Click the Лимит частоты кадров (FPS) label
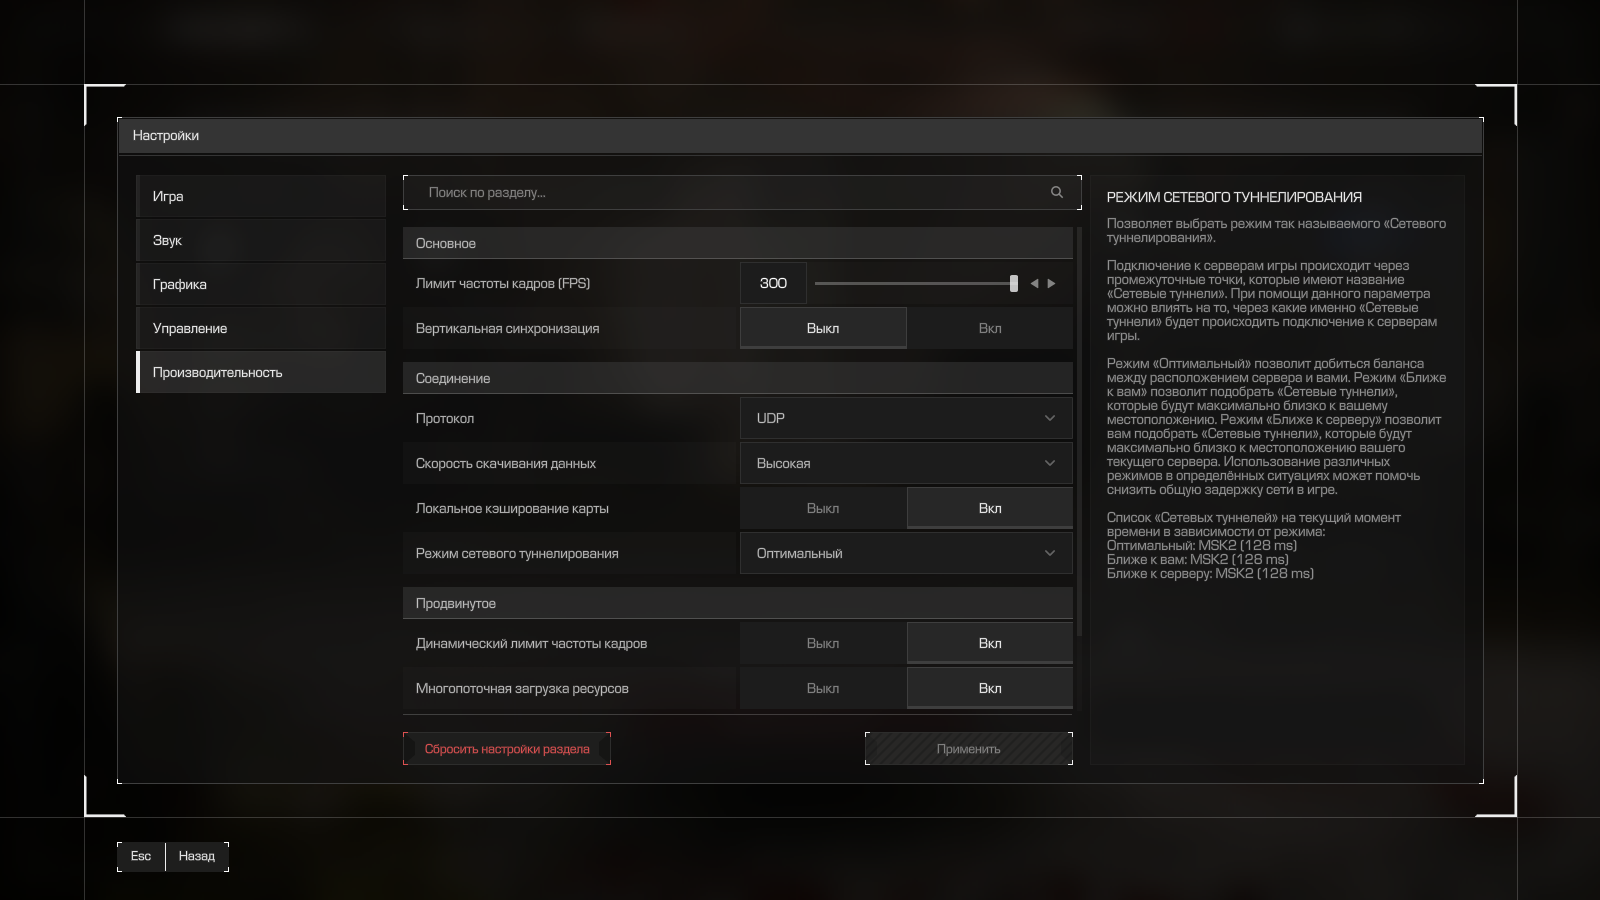This screenshot has height=900, width=1600. point(503,284)
